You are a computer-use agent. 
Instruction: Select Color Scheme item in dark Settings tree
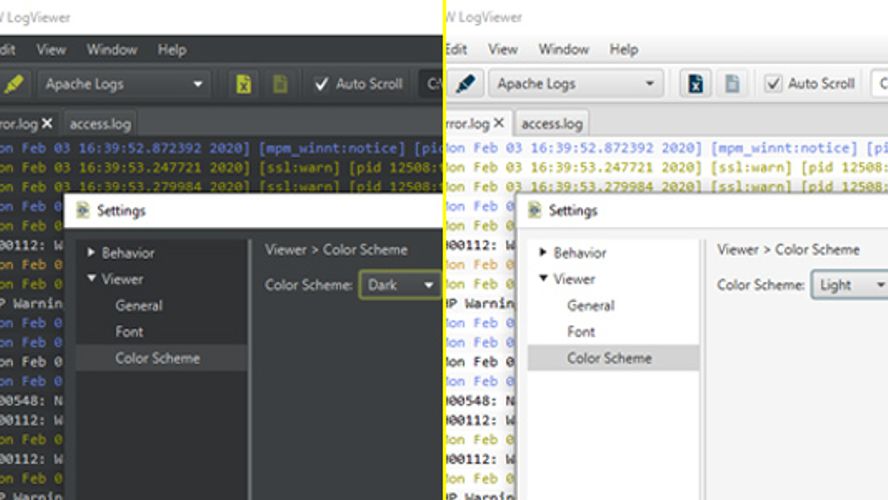point(161,358)
